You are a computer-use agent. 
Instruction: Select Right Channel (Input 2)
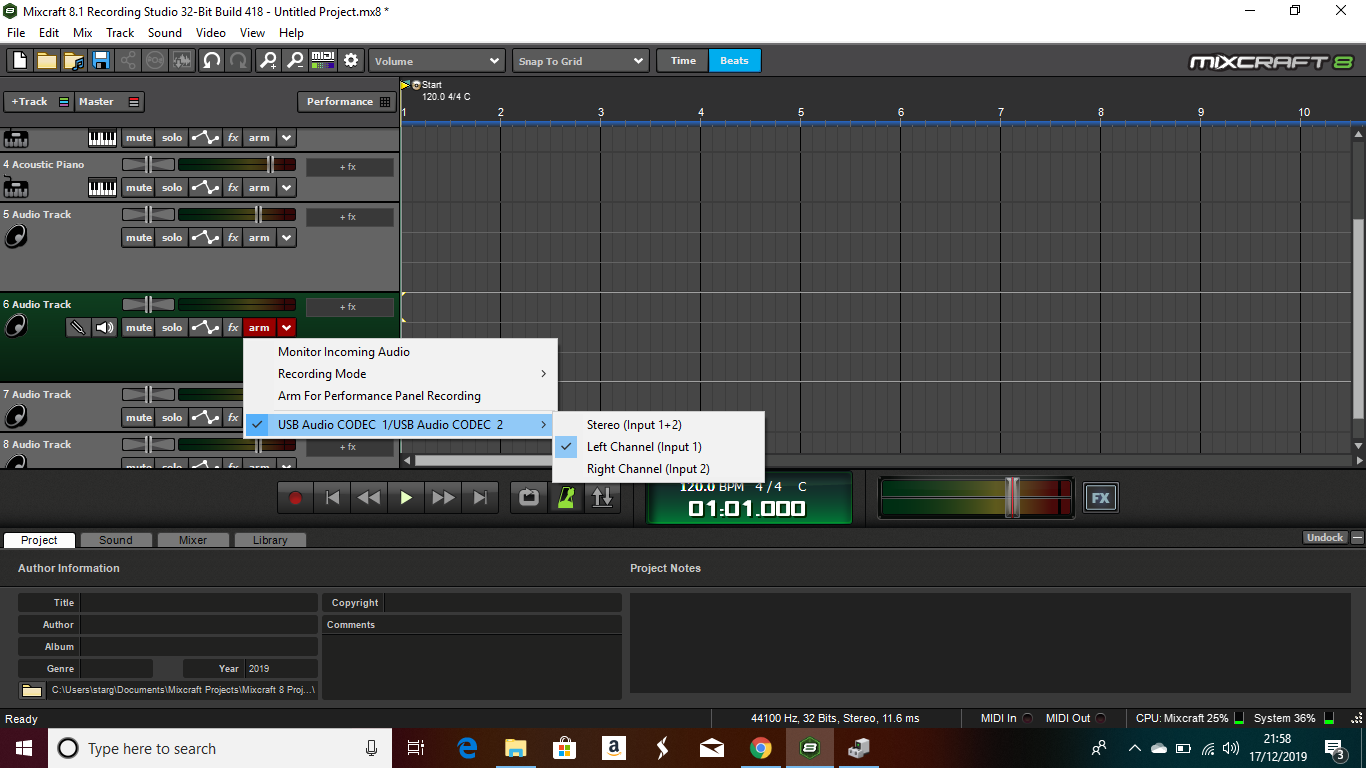658,469
